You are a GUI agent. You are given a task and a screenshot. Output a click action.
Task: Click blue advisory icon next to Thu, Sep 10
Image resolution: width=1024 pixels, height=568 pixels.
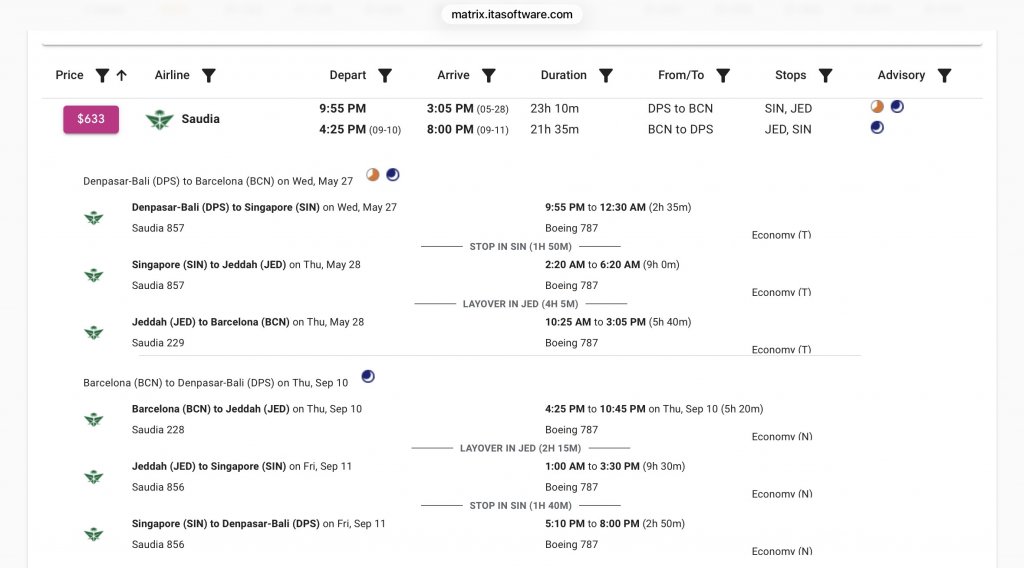[368, 377]
